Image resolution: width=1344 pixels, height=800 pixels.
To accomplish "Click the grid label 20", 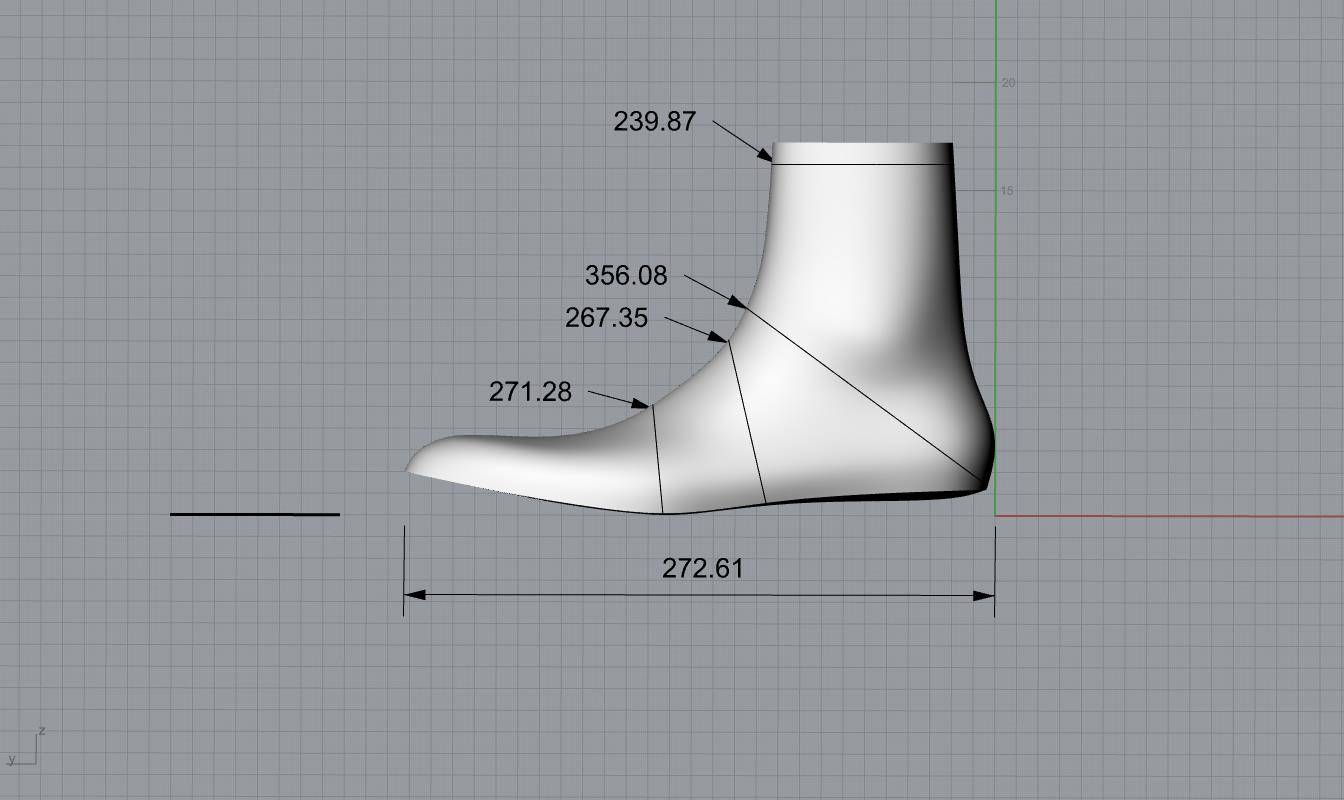I will [1008, 83].
